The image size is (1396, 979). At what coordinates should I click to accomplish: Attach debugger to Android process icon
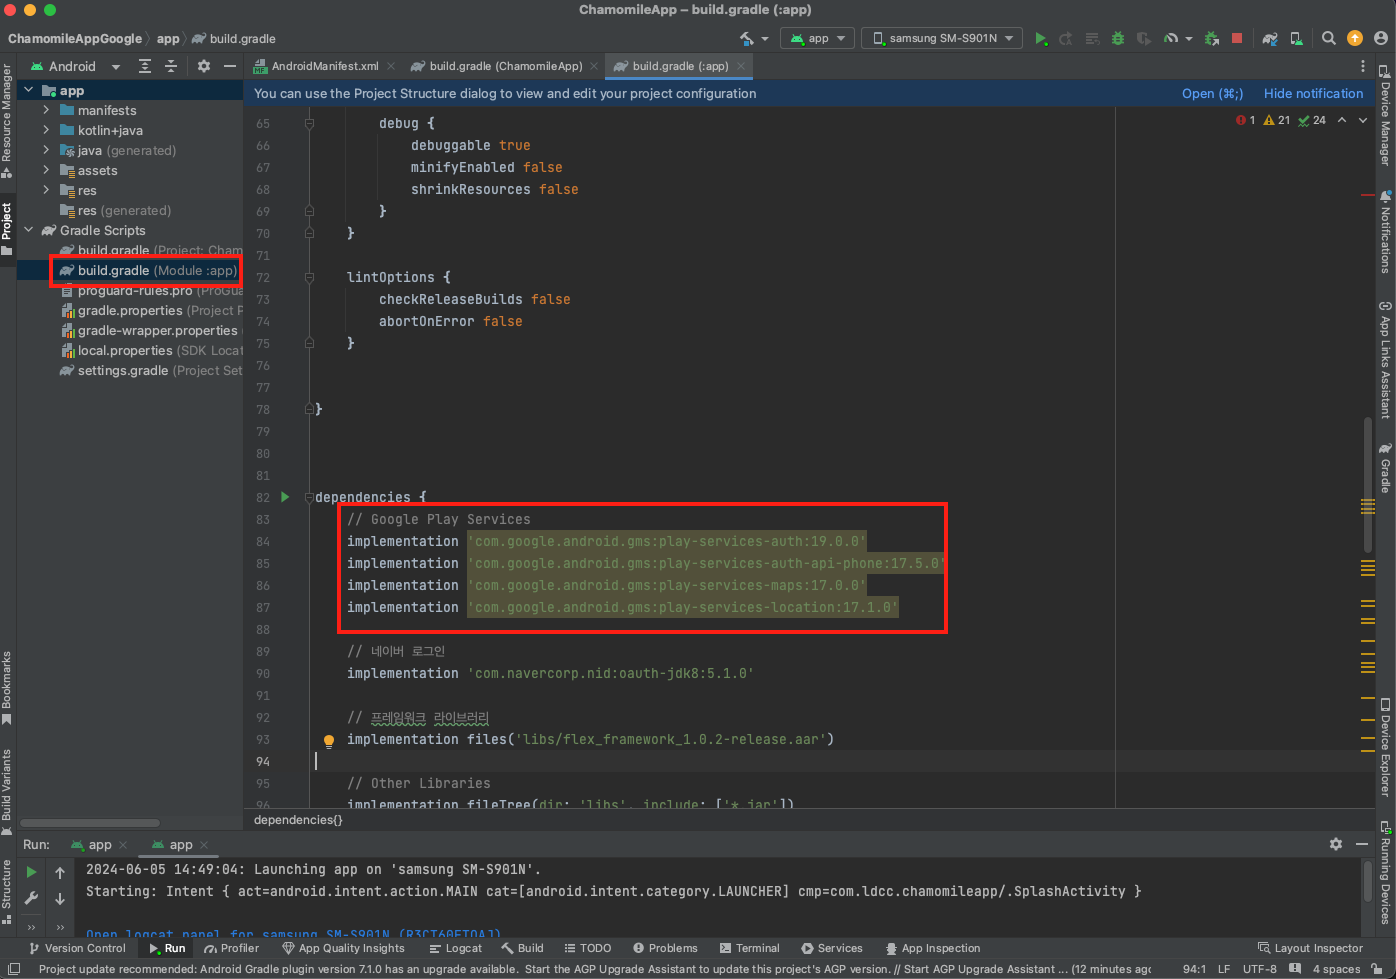coord(1211,38)
